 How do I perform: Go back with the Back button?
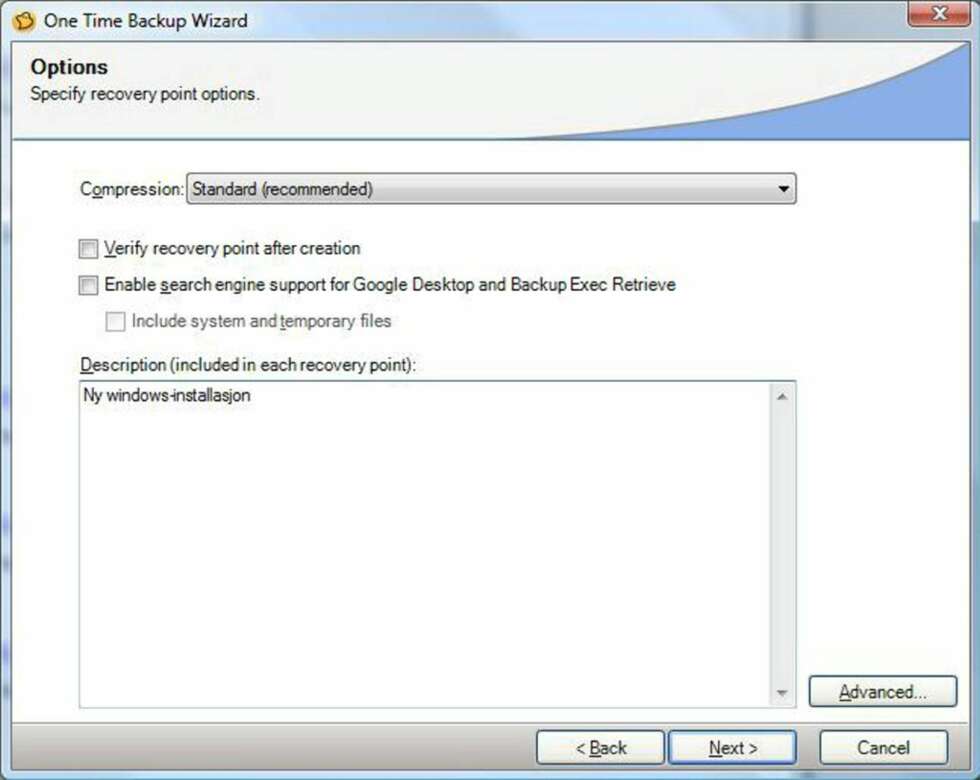[601, 748]
